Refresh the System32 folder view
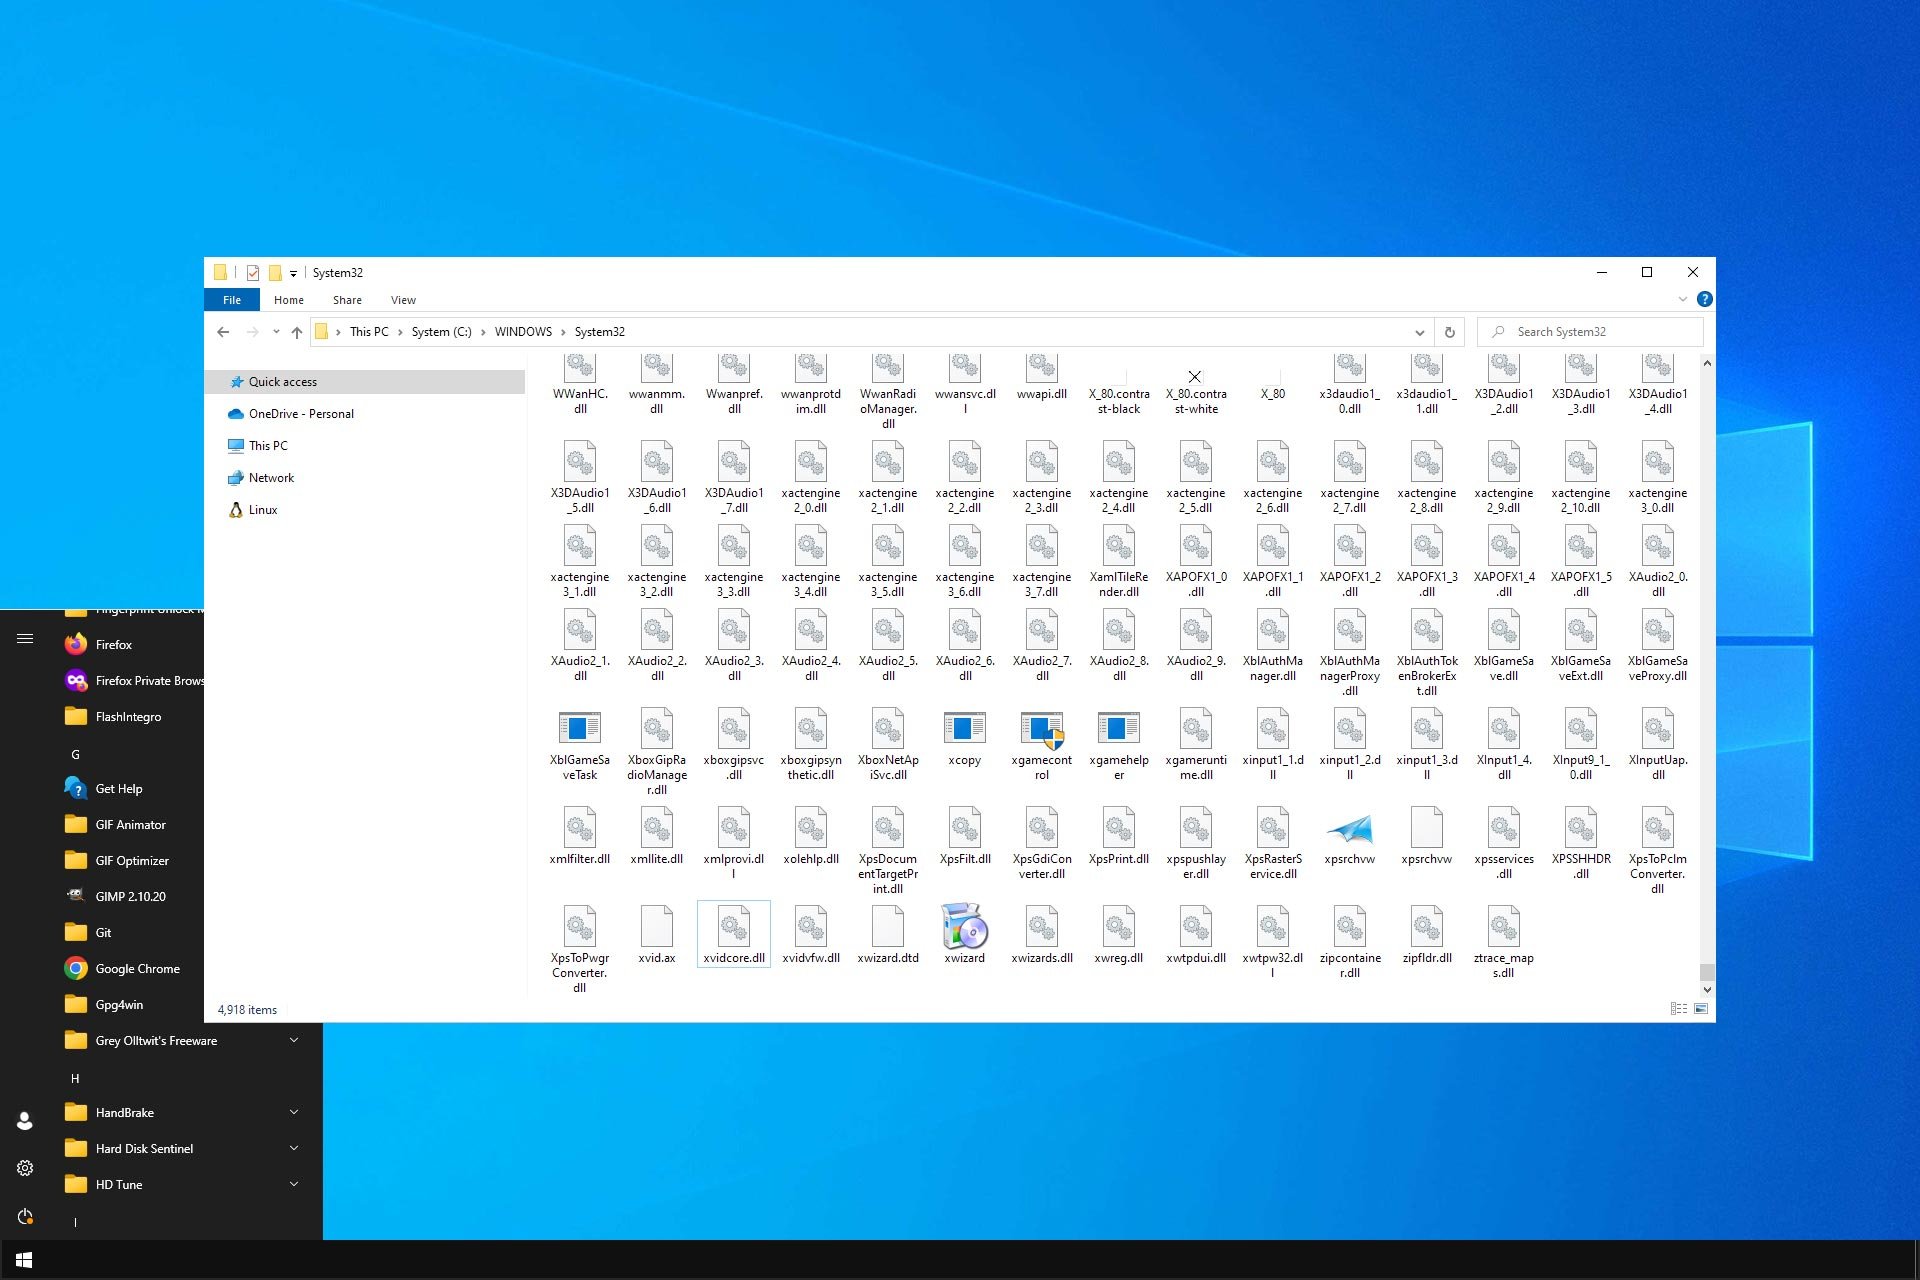1920x1280 pixels. tap(1449, 332)
